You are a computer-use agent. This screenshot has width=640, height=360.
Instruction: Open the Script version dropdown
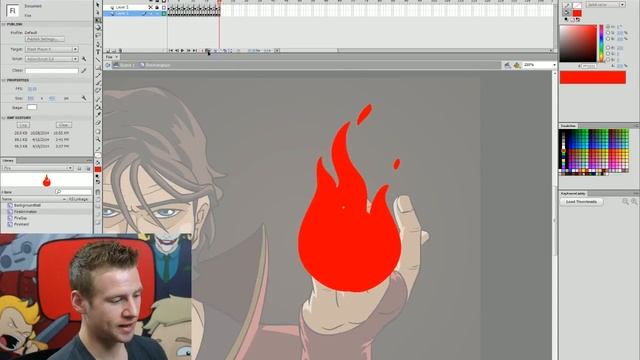52,59
